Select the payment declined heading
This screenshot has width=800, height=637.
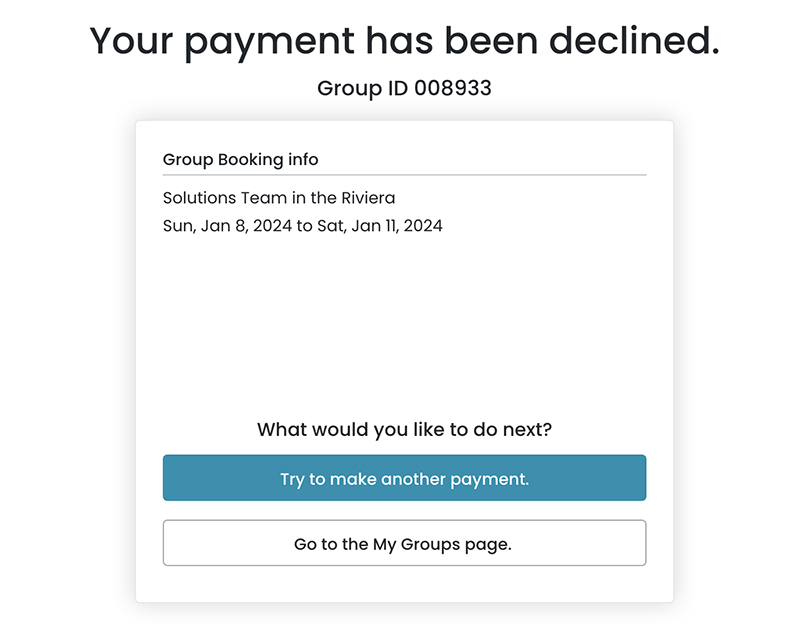[x=404, y=41]
